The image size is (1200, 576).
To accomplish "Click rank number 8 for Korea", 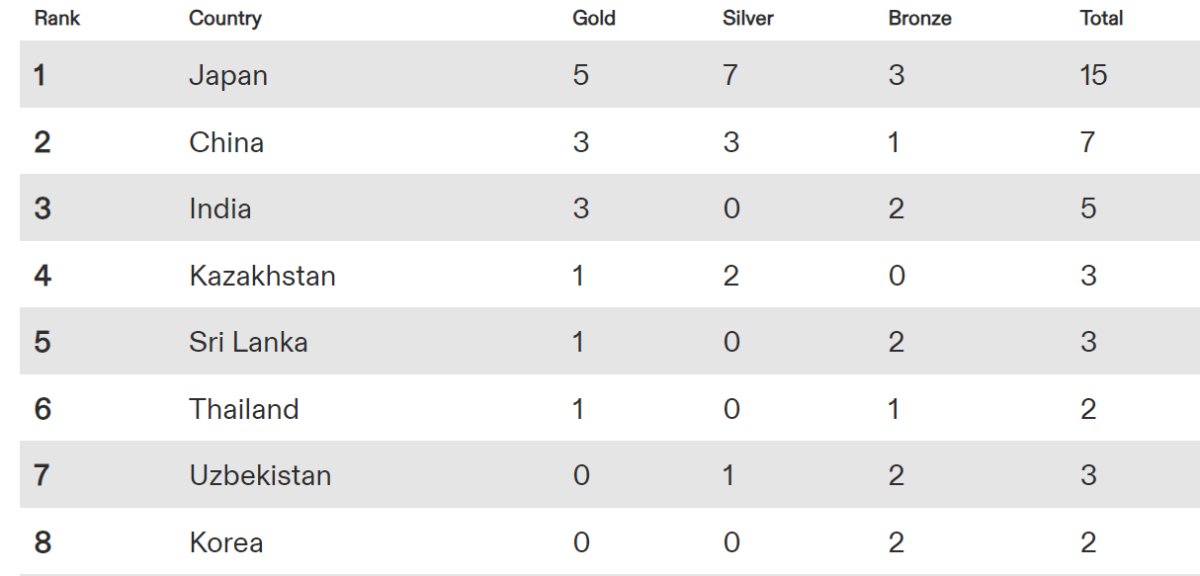I will [x=42, y=542].
